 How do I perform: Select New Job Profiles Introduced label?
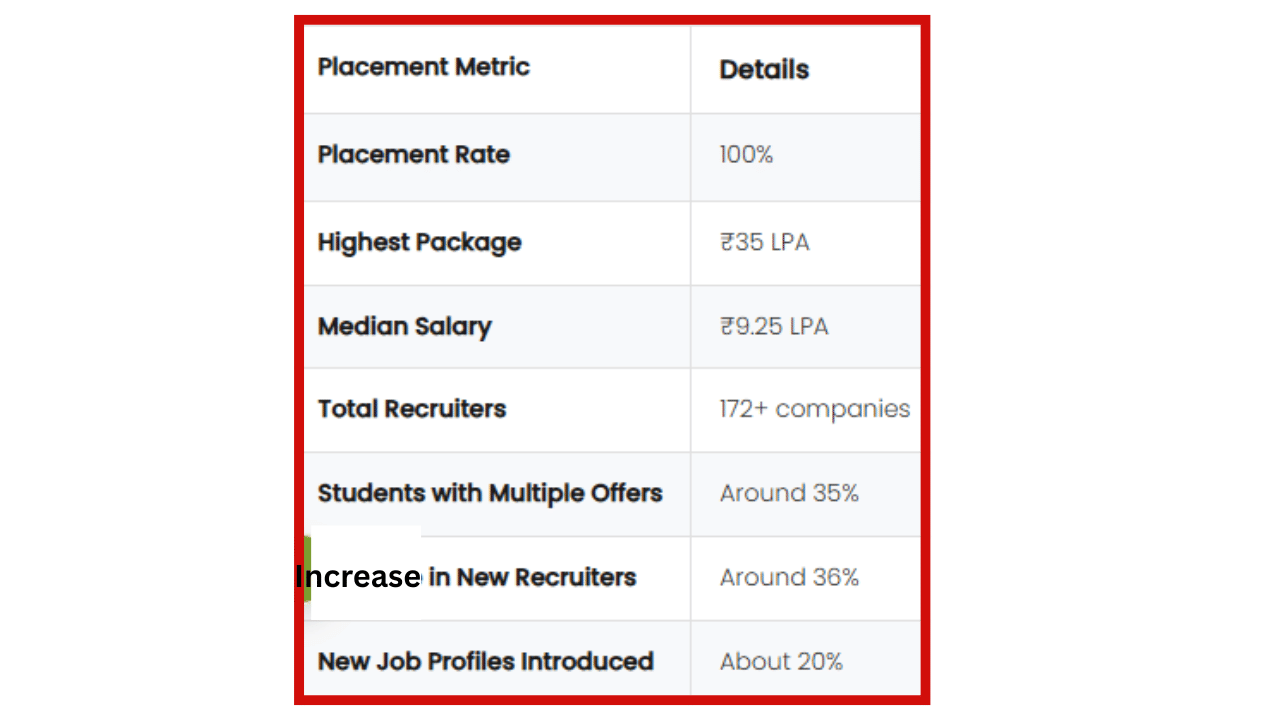tap(485, 661)
